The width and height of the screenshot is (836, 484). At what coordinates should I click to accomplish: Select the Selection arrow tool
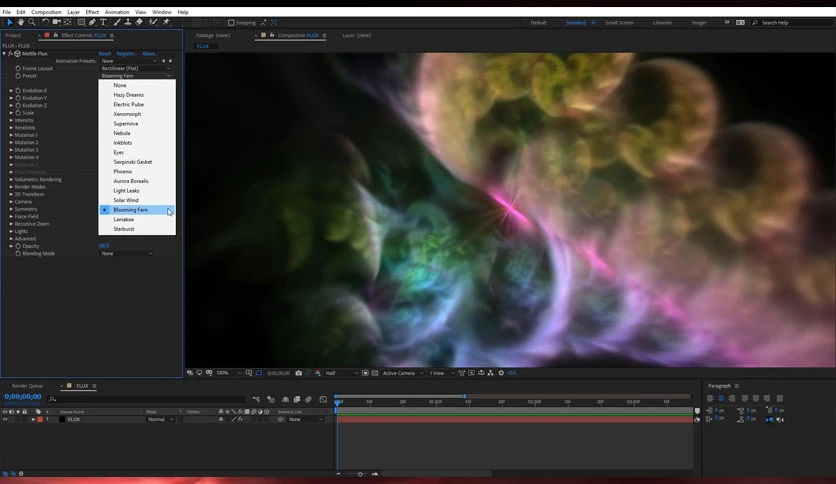(10, 22)
